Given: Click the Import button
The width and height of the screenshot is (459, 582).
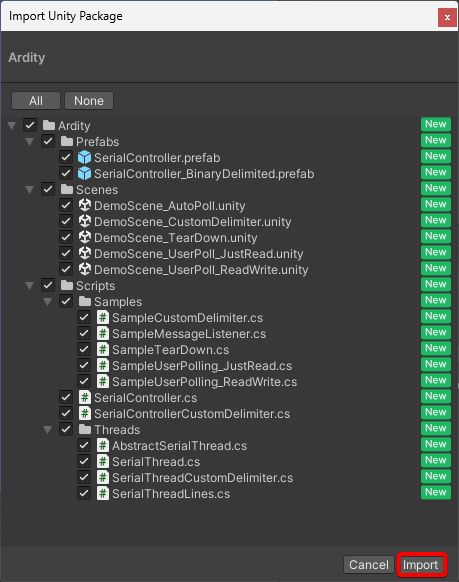Looking at the screenshot, I should point(421,565).
